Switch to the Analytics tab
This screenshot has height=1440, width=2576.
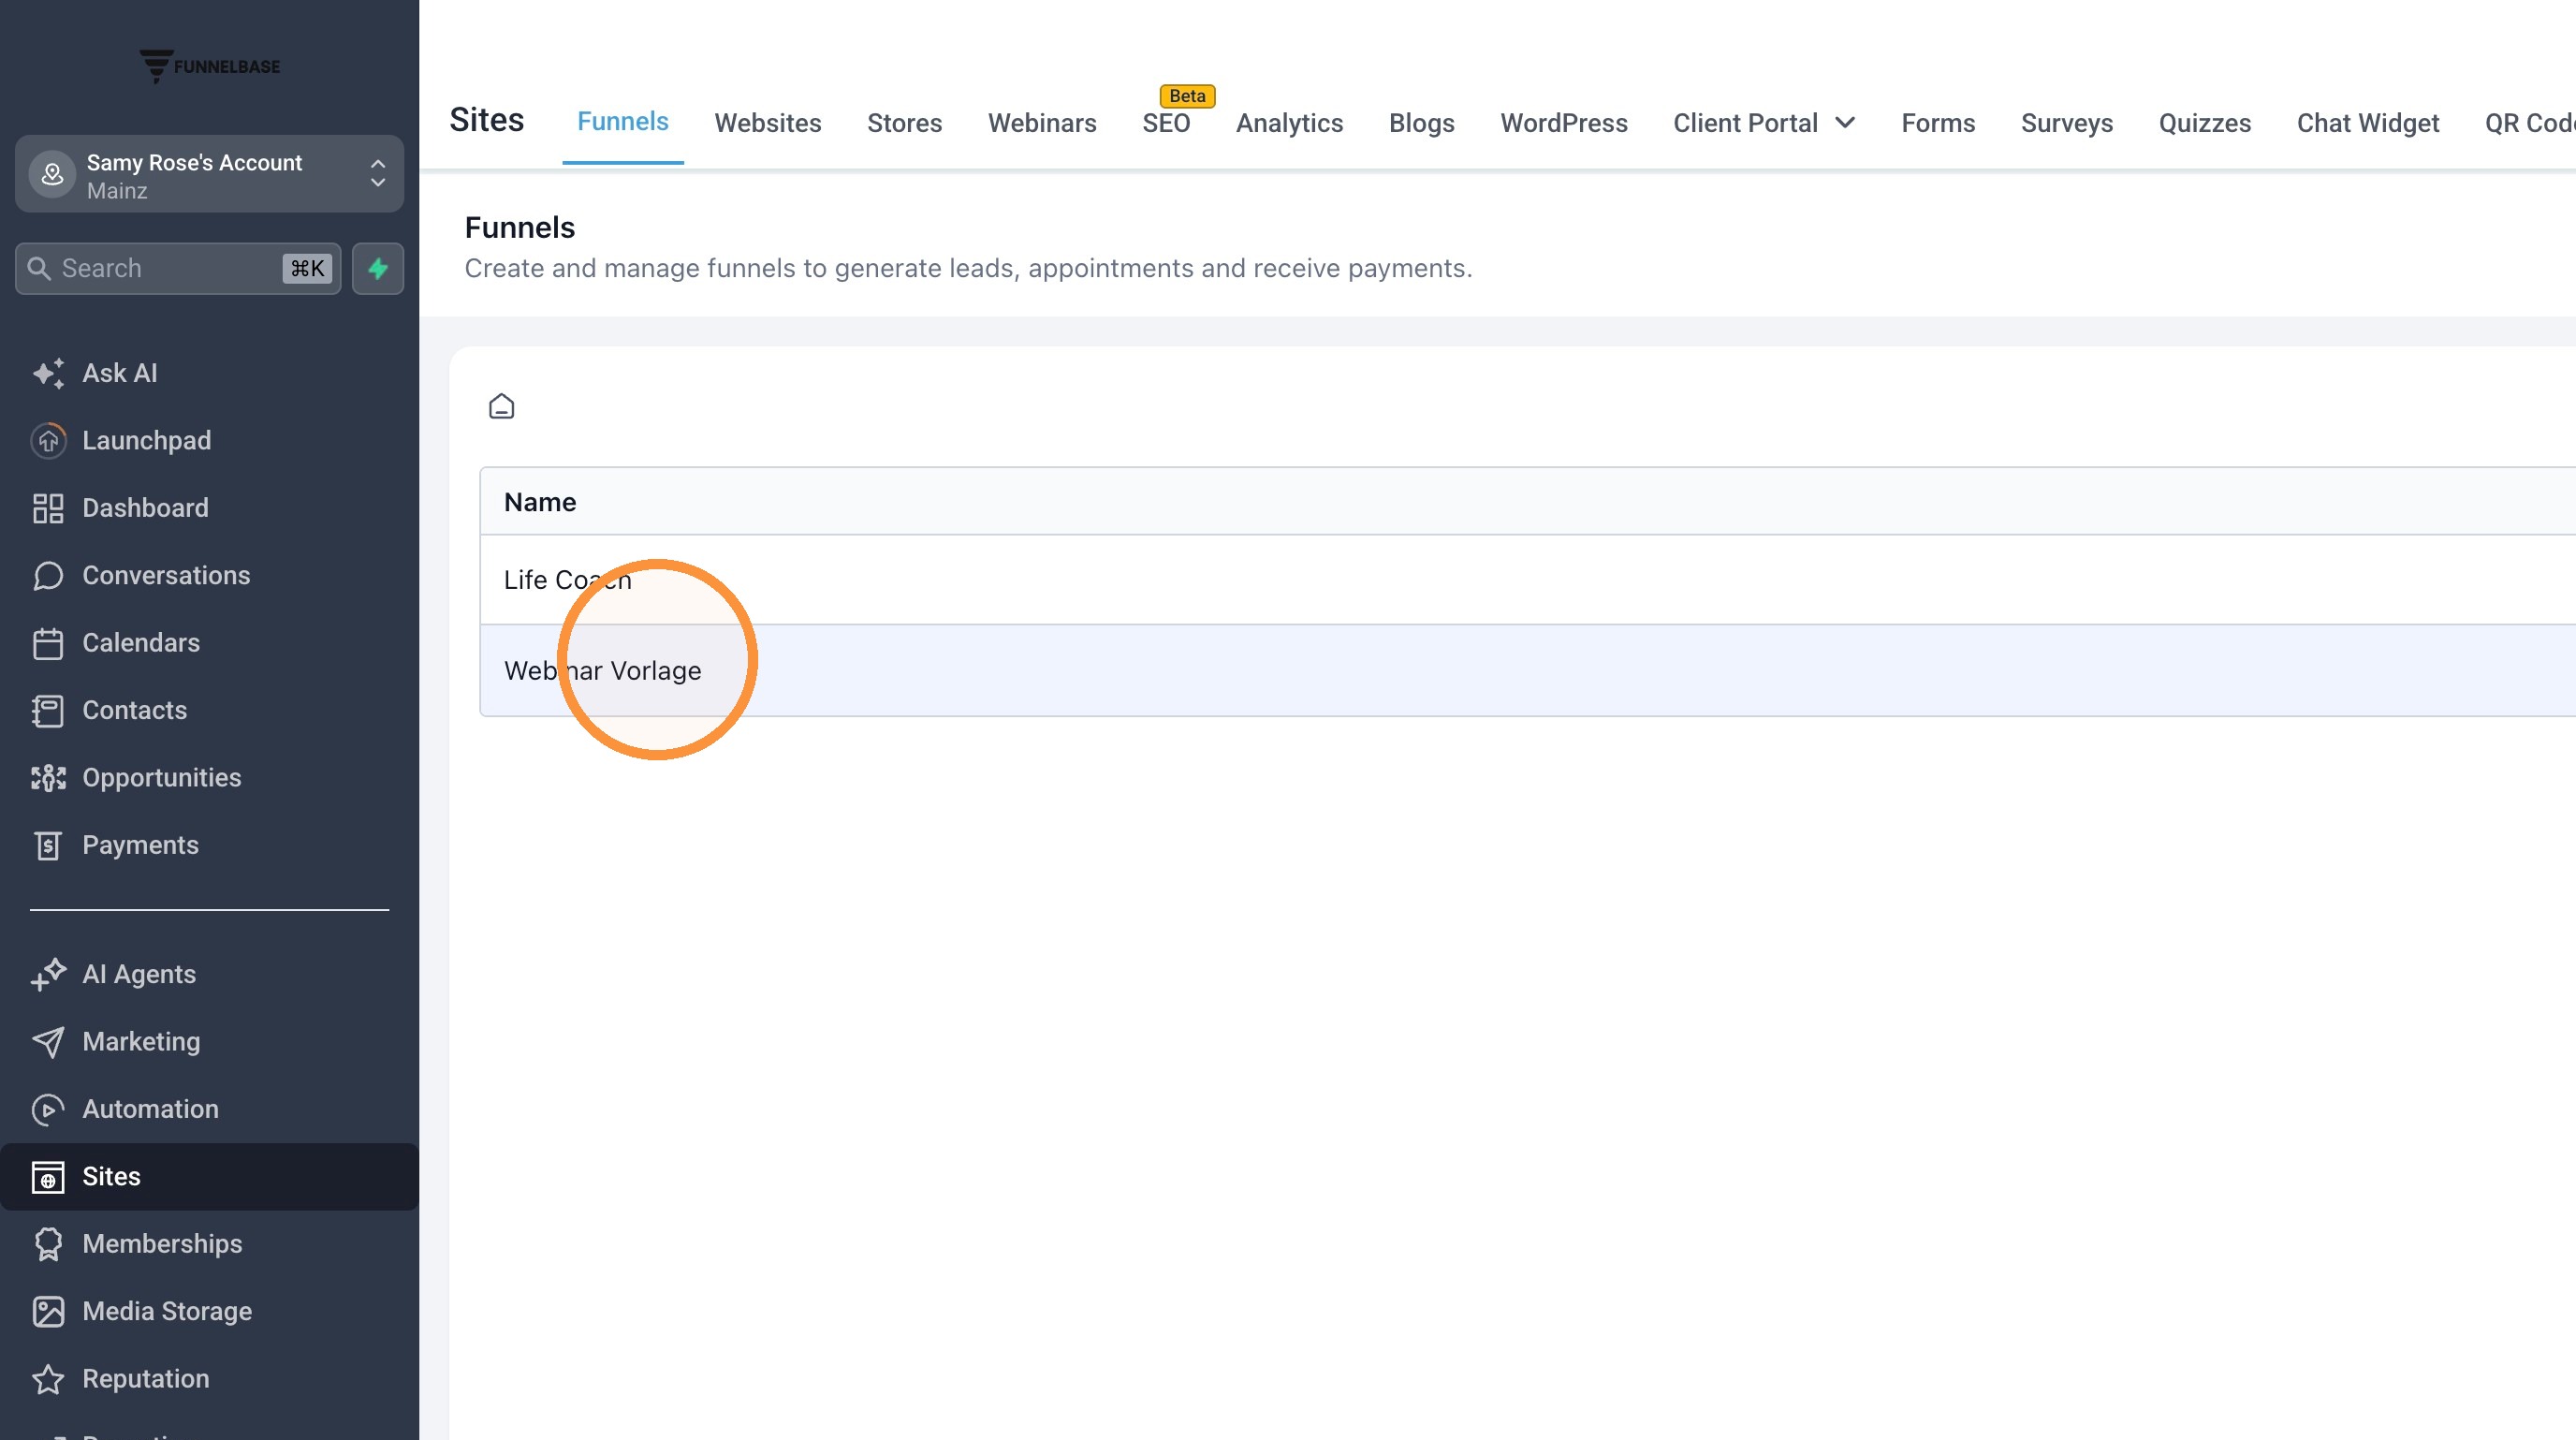point(1289,123)
